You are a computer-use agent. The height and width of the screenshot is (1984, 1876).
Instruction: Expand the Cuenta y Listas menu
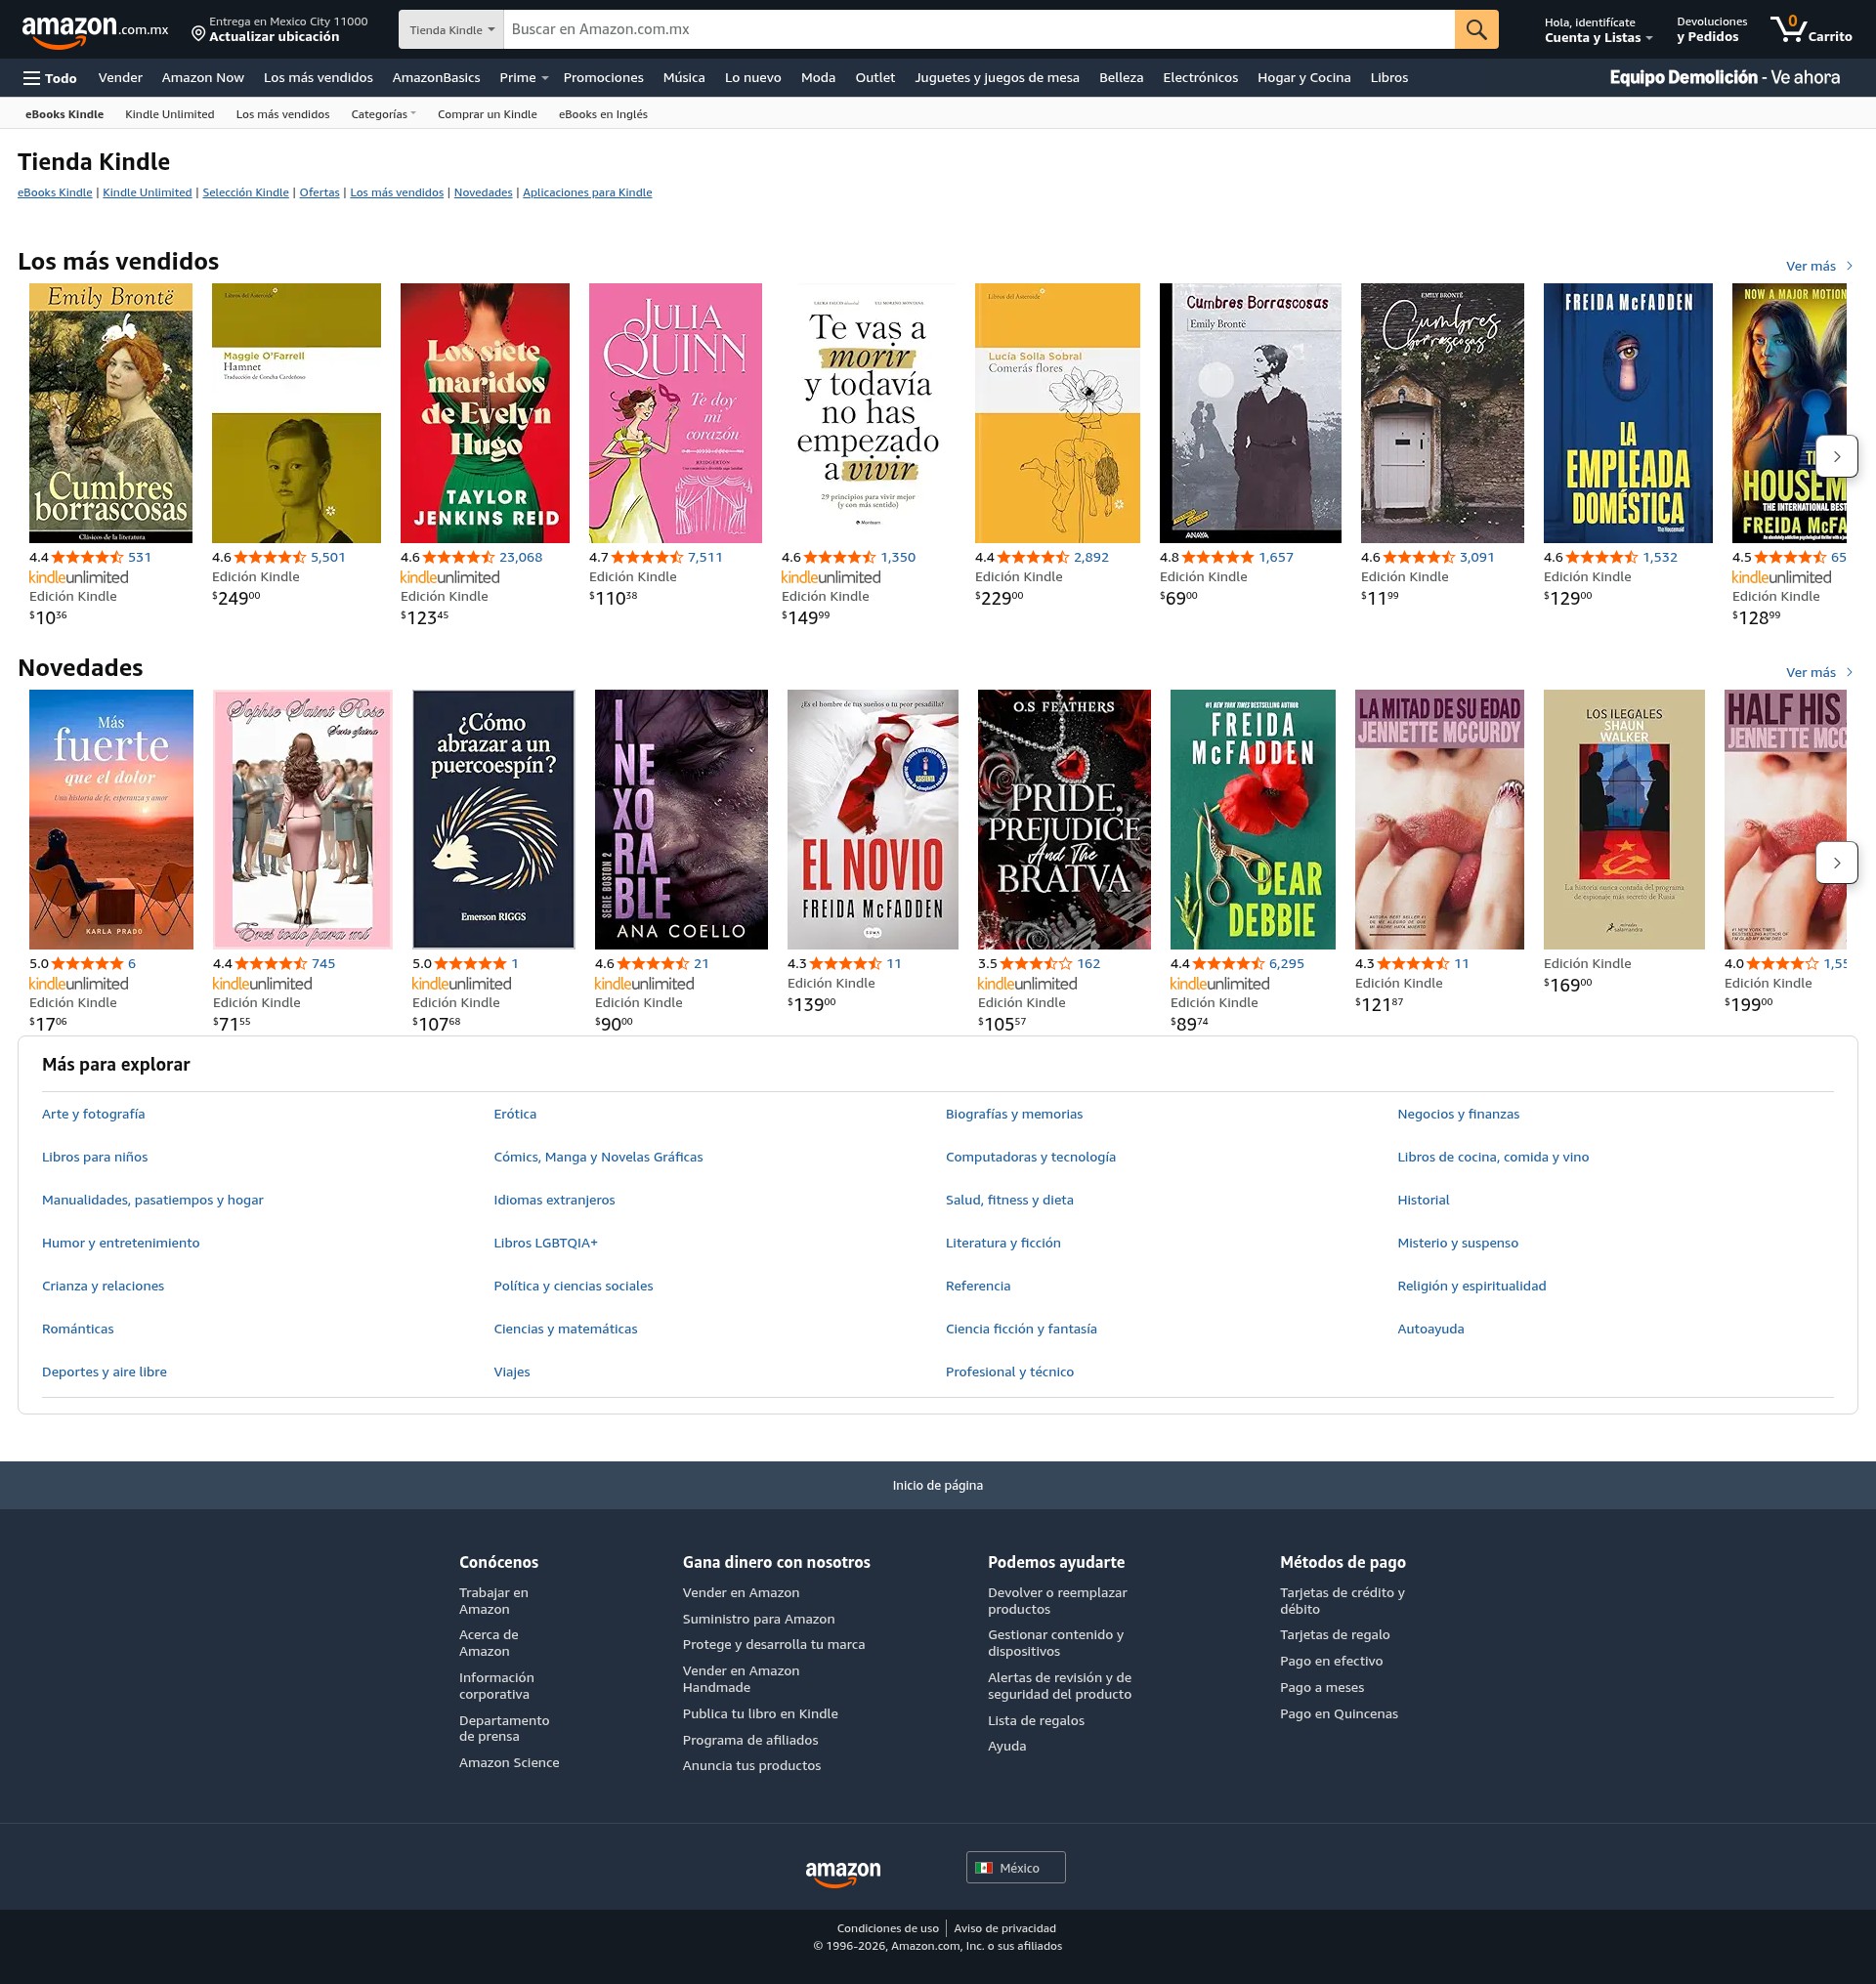click(1598, 30)
